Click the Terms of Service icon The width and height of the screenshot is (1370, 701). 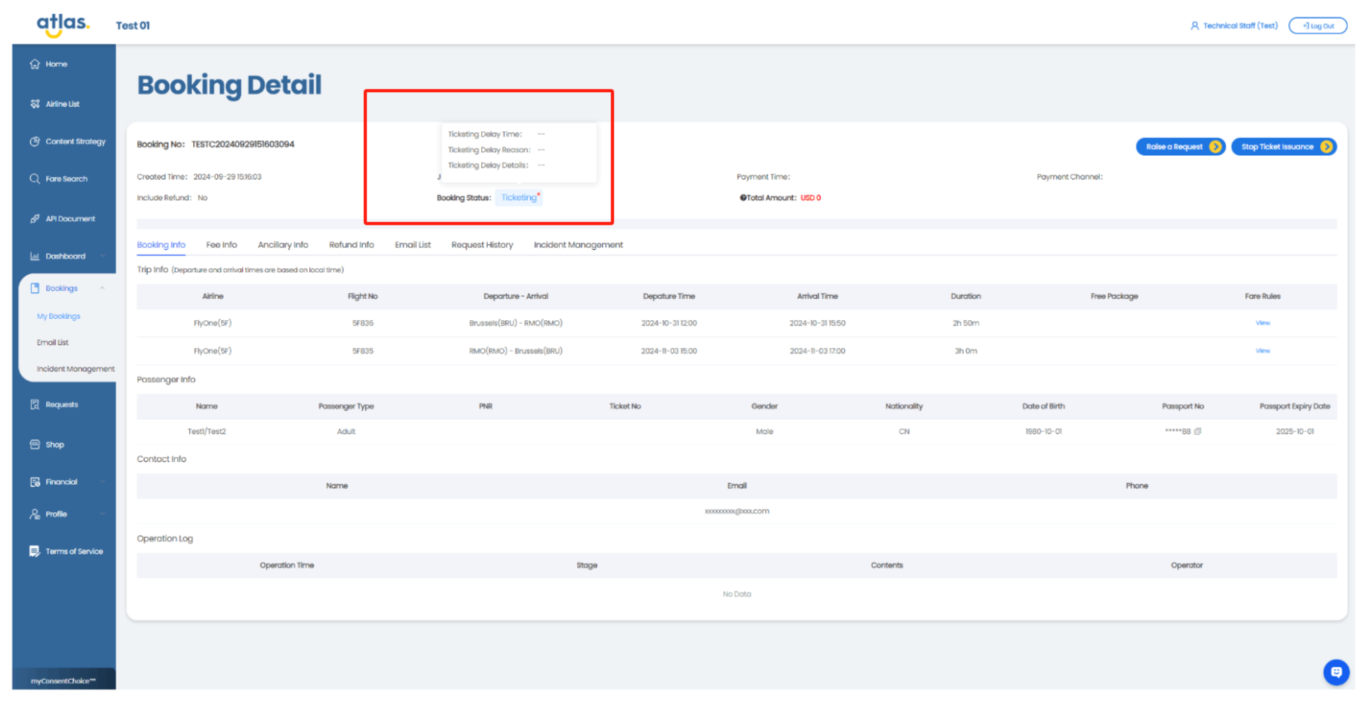tap(35, 552)
